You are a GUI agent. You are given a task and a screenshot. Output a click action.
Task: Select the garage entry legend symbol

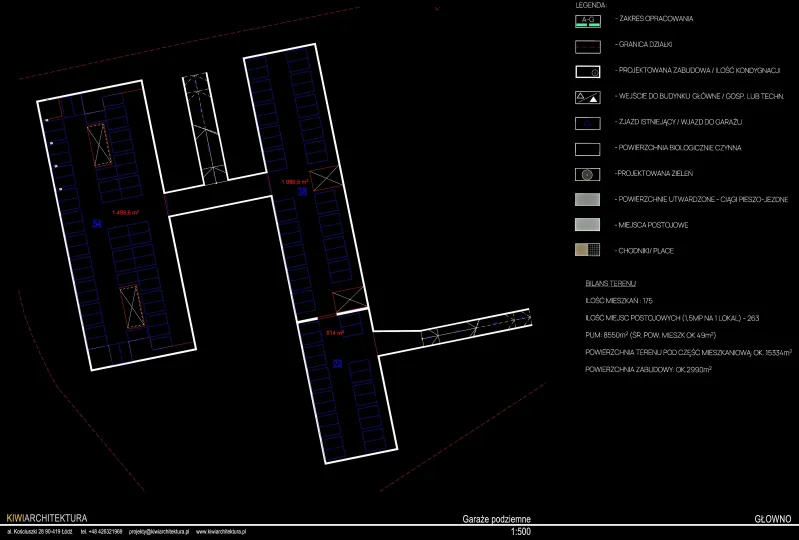coord(587,123)
